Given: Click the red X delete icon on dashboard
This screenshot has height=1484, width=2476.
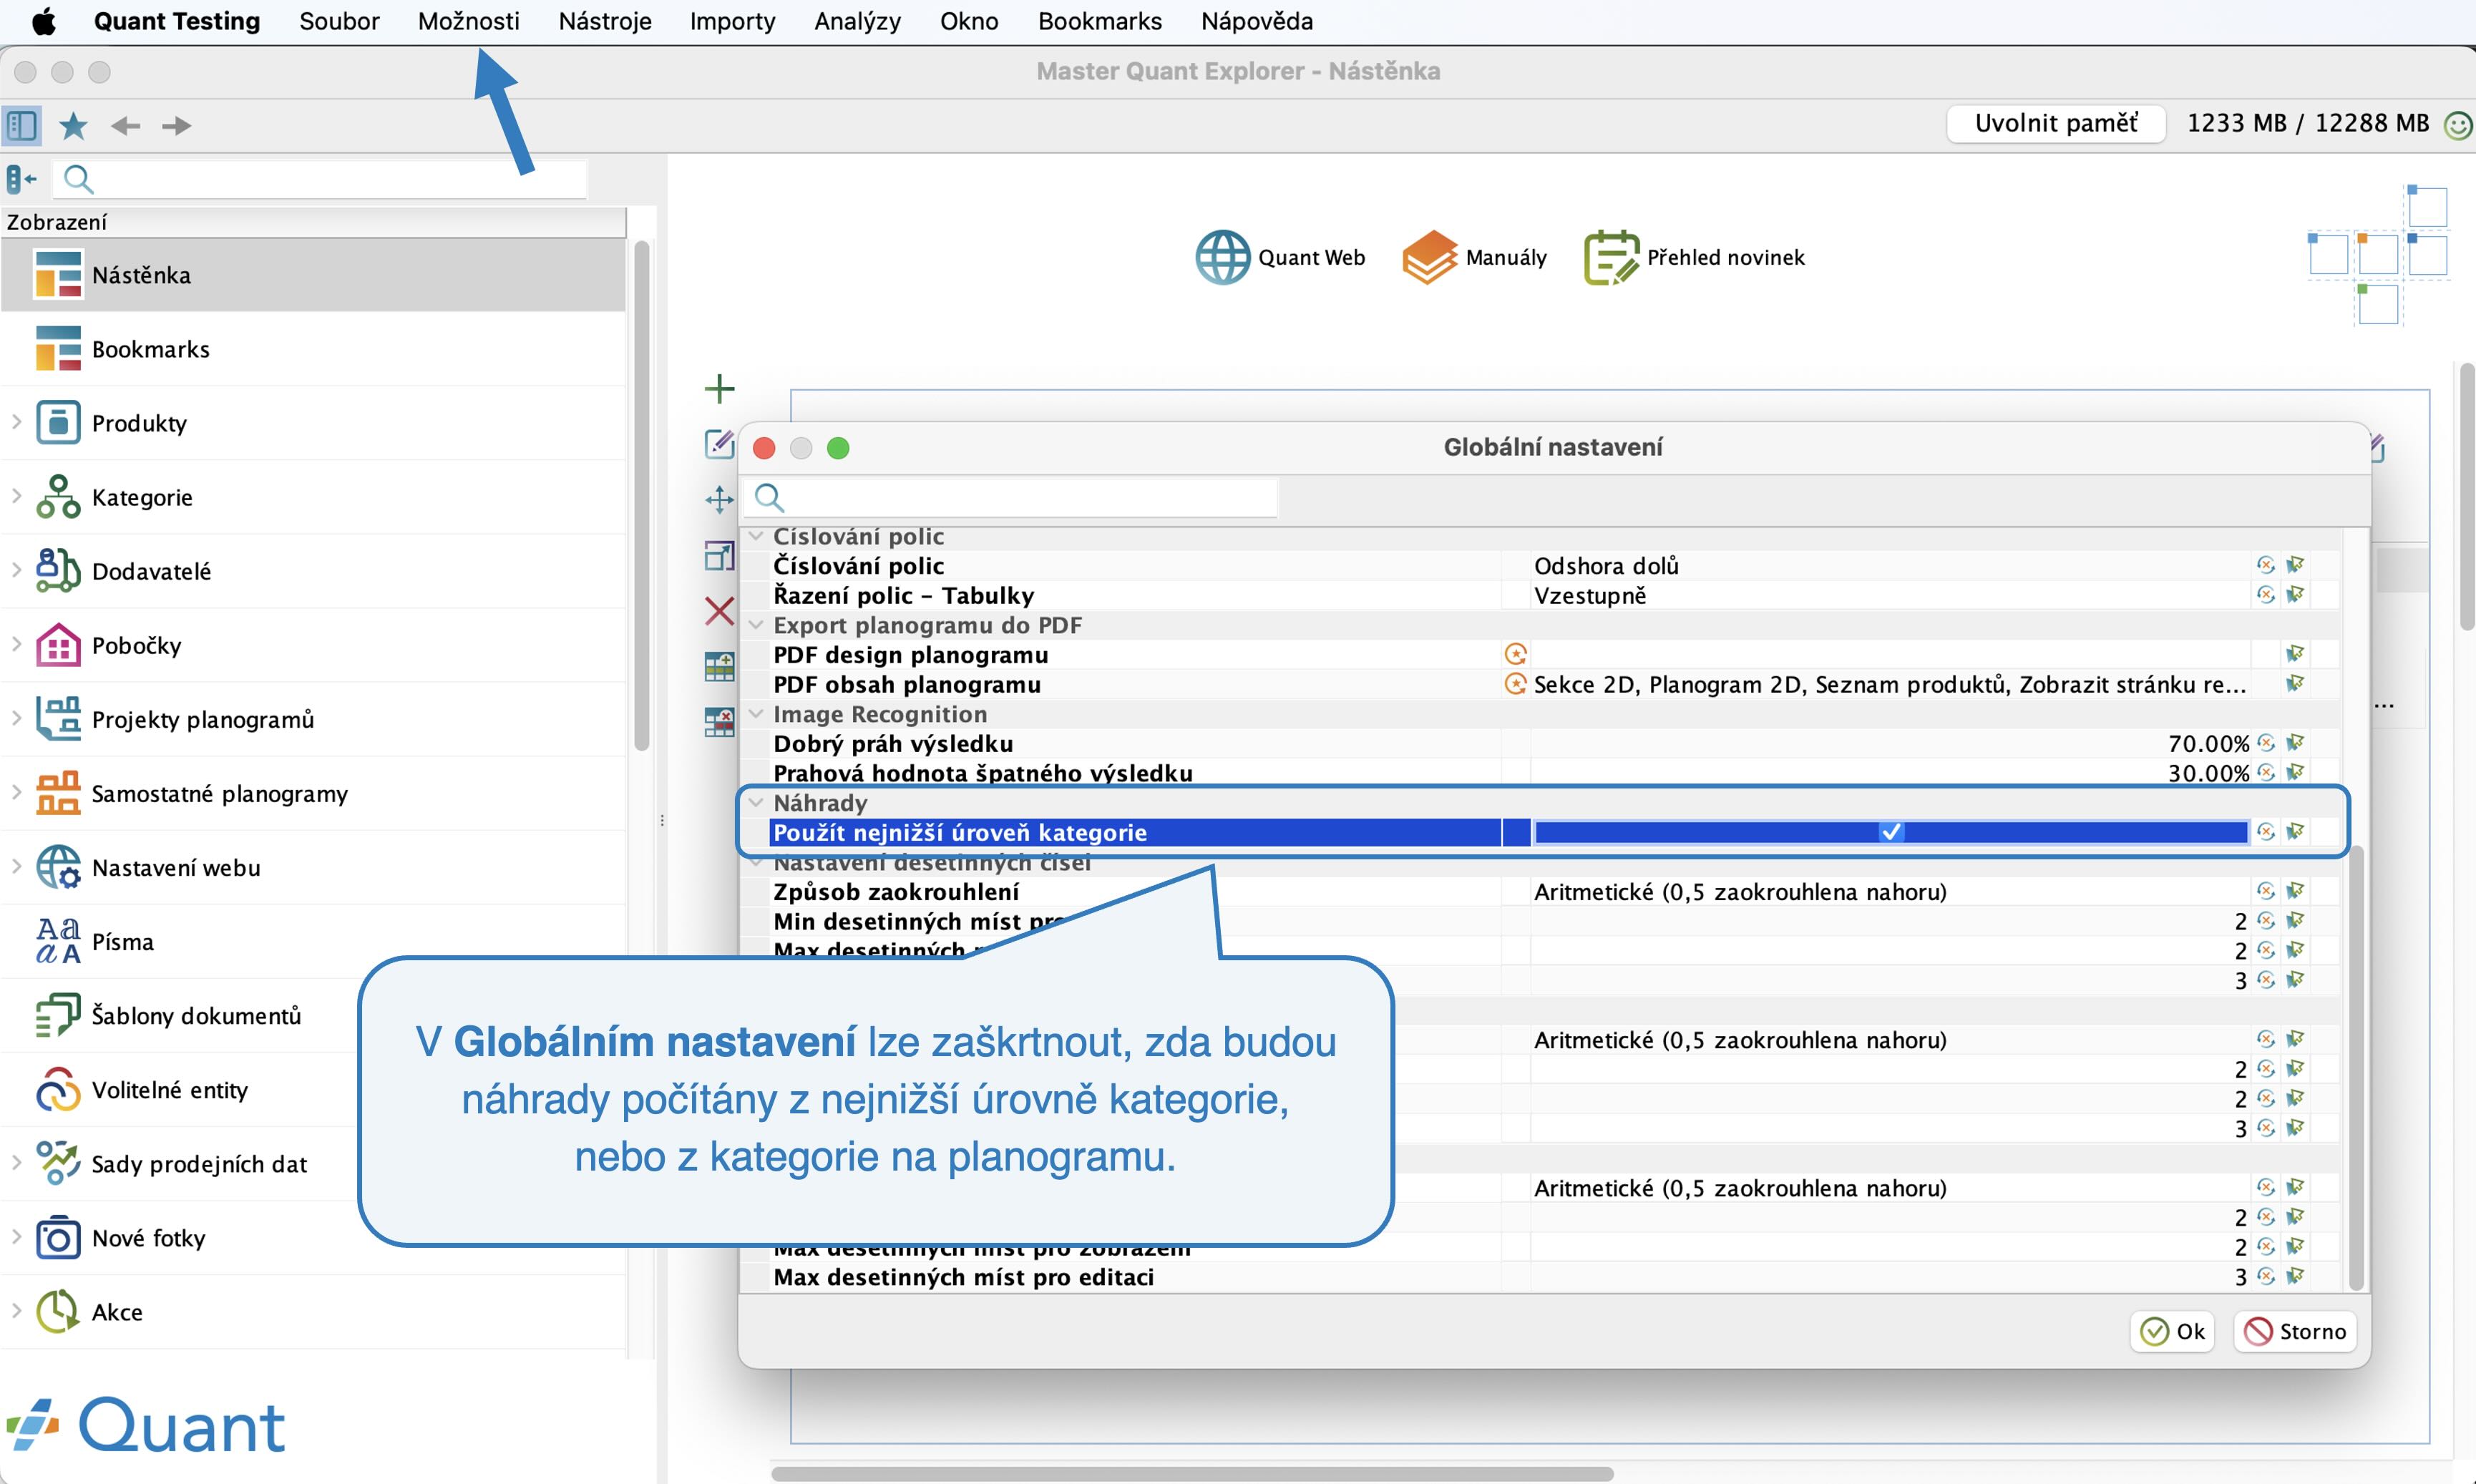Looking at the screenshot, I should click(719, 610).
